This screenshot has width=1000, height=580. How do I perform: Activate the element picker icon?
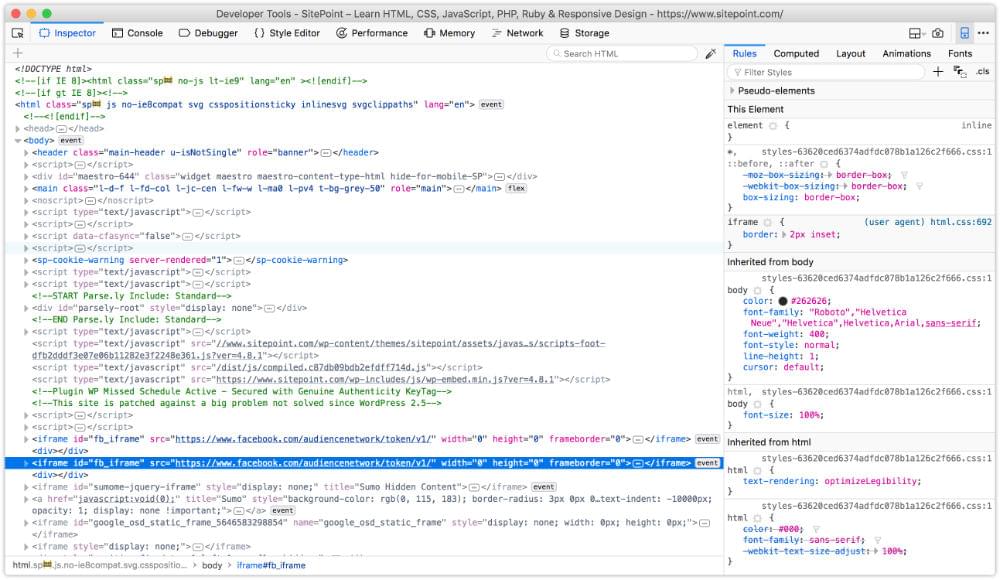click(17, 33)
